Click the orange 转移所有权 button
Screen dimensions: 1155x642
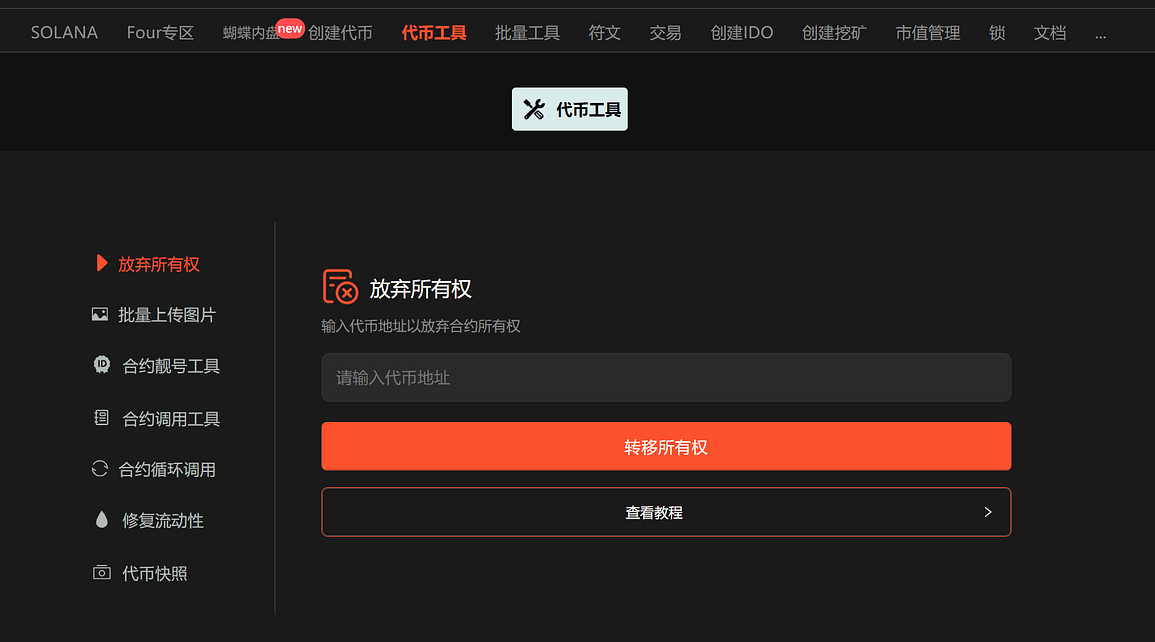[x=666, y=446]
